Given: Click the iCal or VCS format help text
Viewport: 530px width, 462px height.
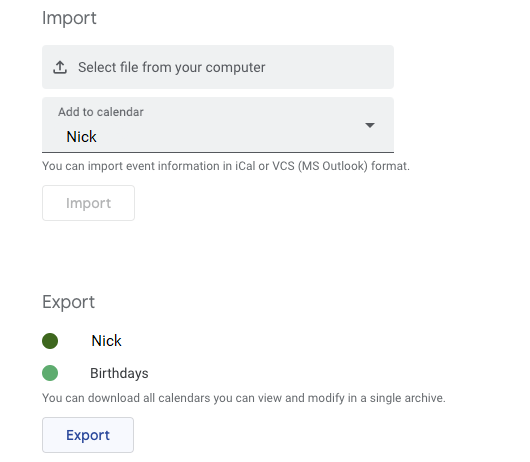Looking at the screenshot, I should (x=226, y=166).
